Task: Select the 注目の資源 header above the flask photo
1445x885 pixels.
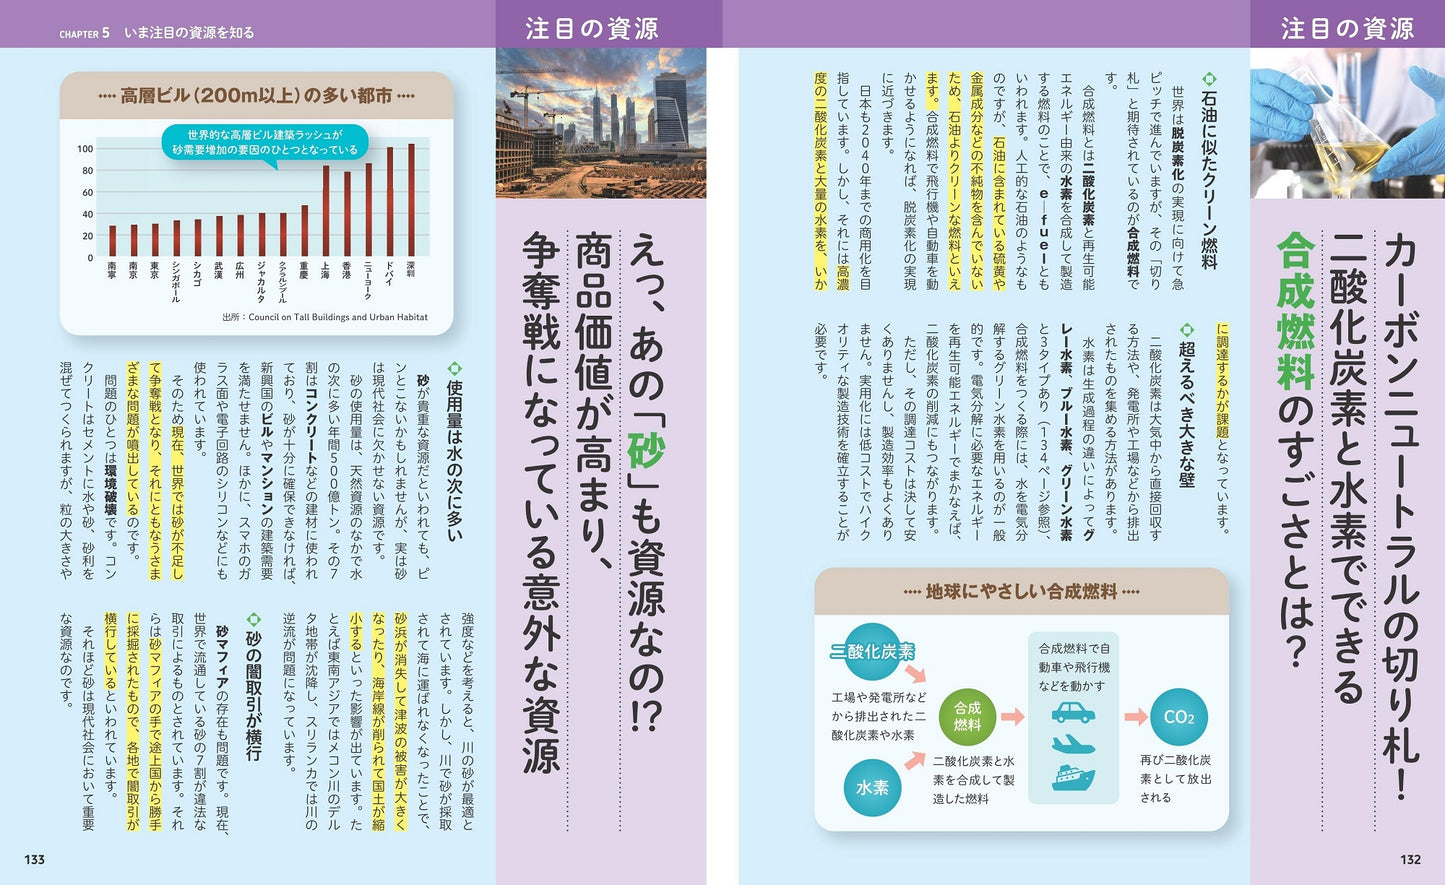Action: point(1347,28)
